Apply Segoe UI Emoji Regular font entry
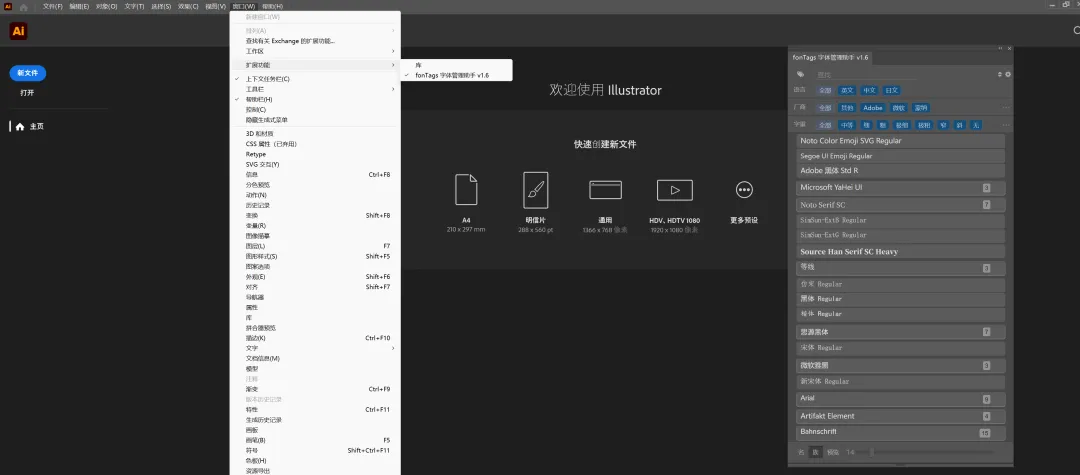The height and width of the screenshot is (475, 1080). tap(900, 156)
